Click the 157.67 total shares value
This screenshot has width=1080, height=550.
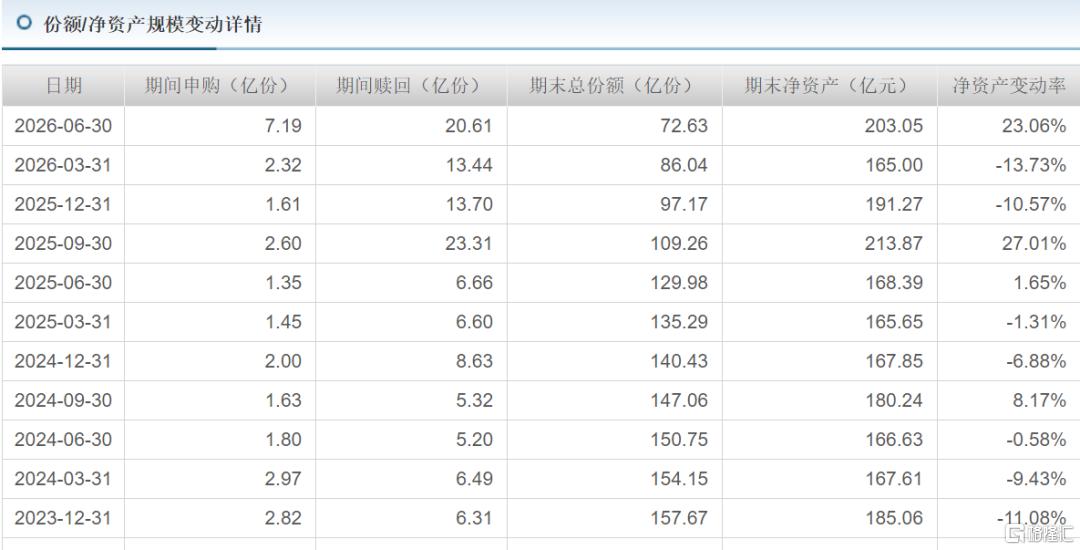tap(679, 518)
